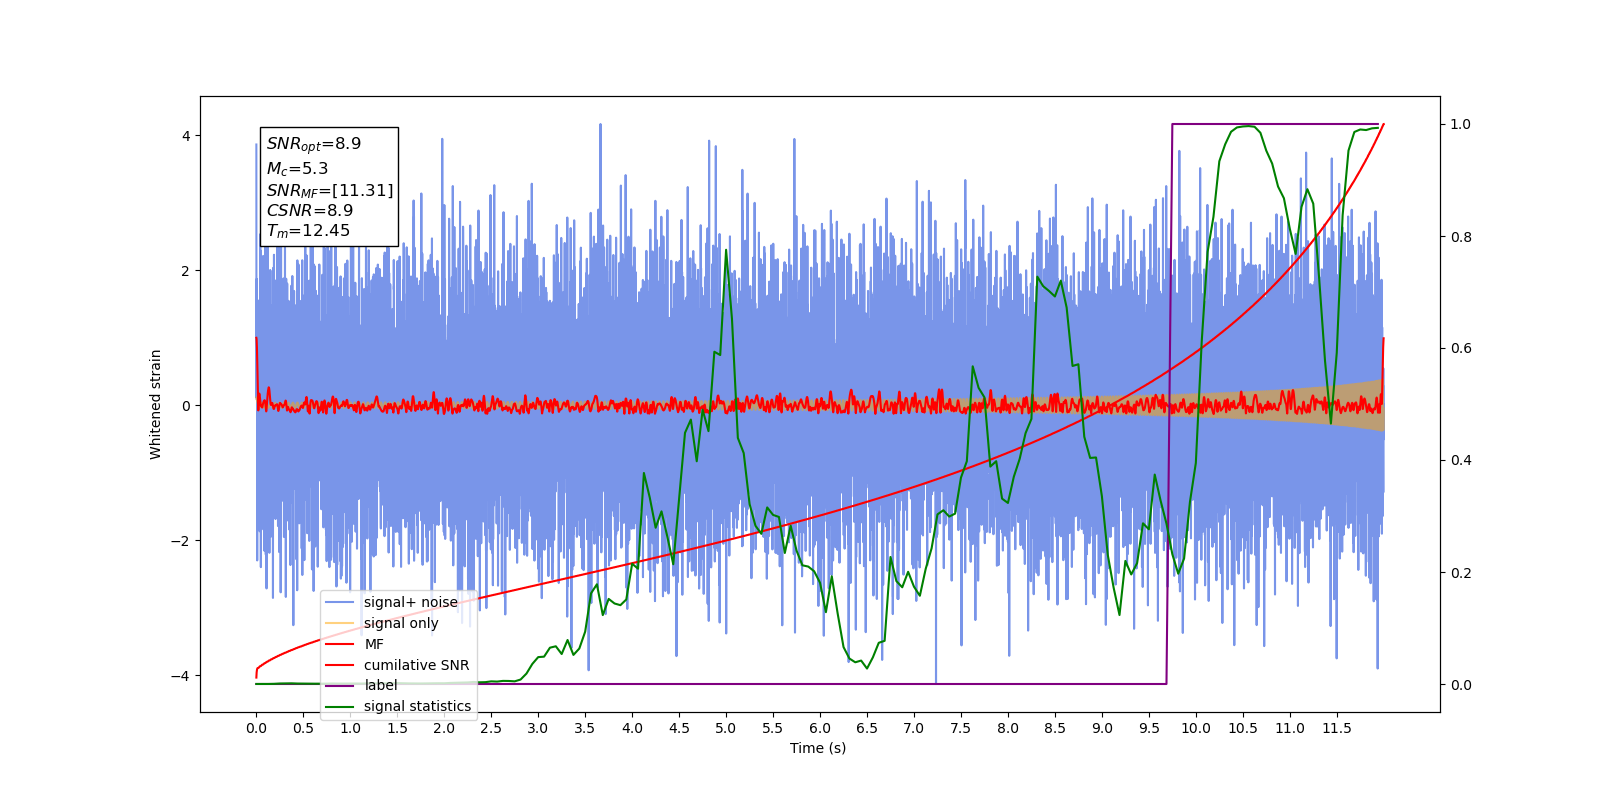Click the left y-axis tick label 2

(186, 271)
